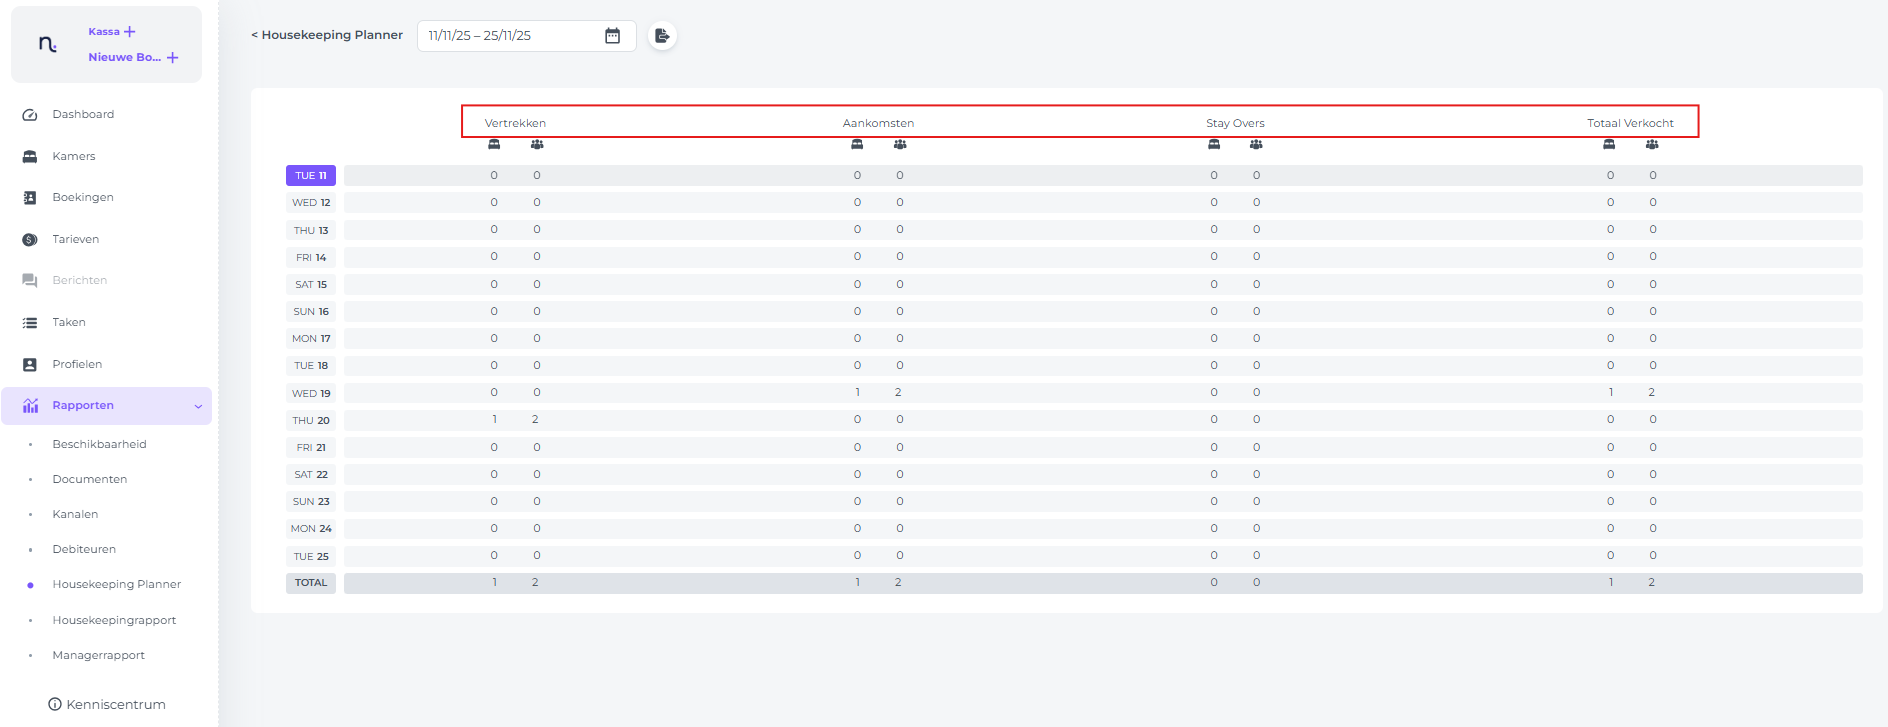Go back via the Housekeeping Planner link
The height and width of the screenshot is (727, 1888).
click(x=327, y=35)
